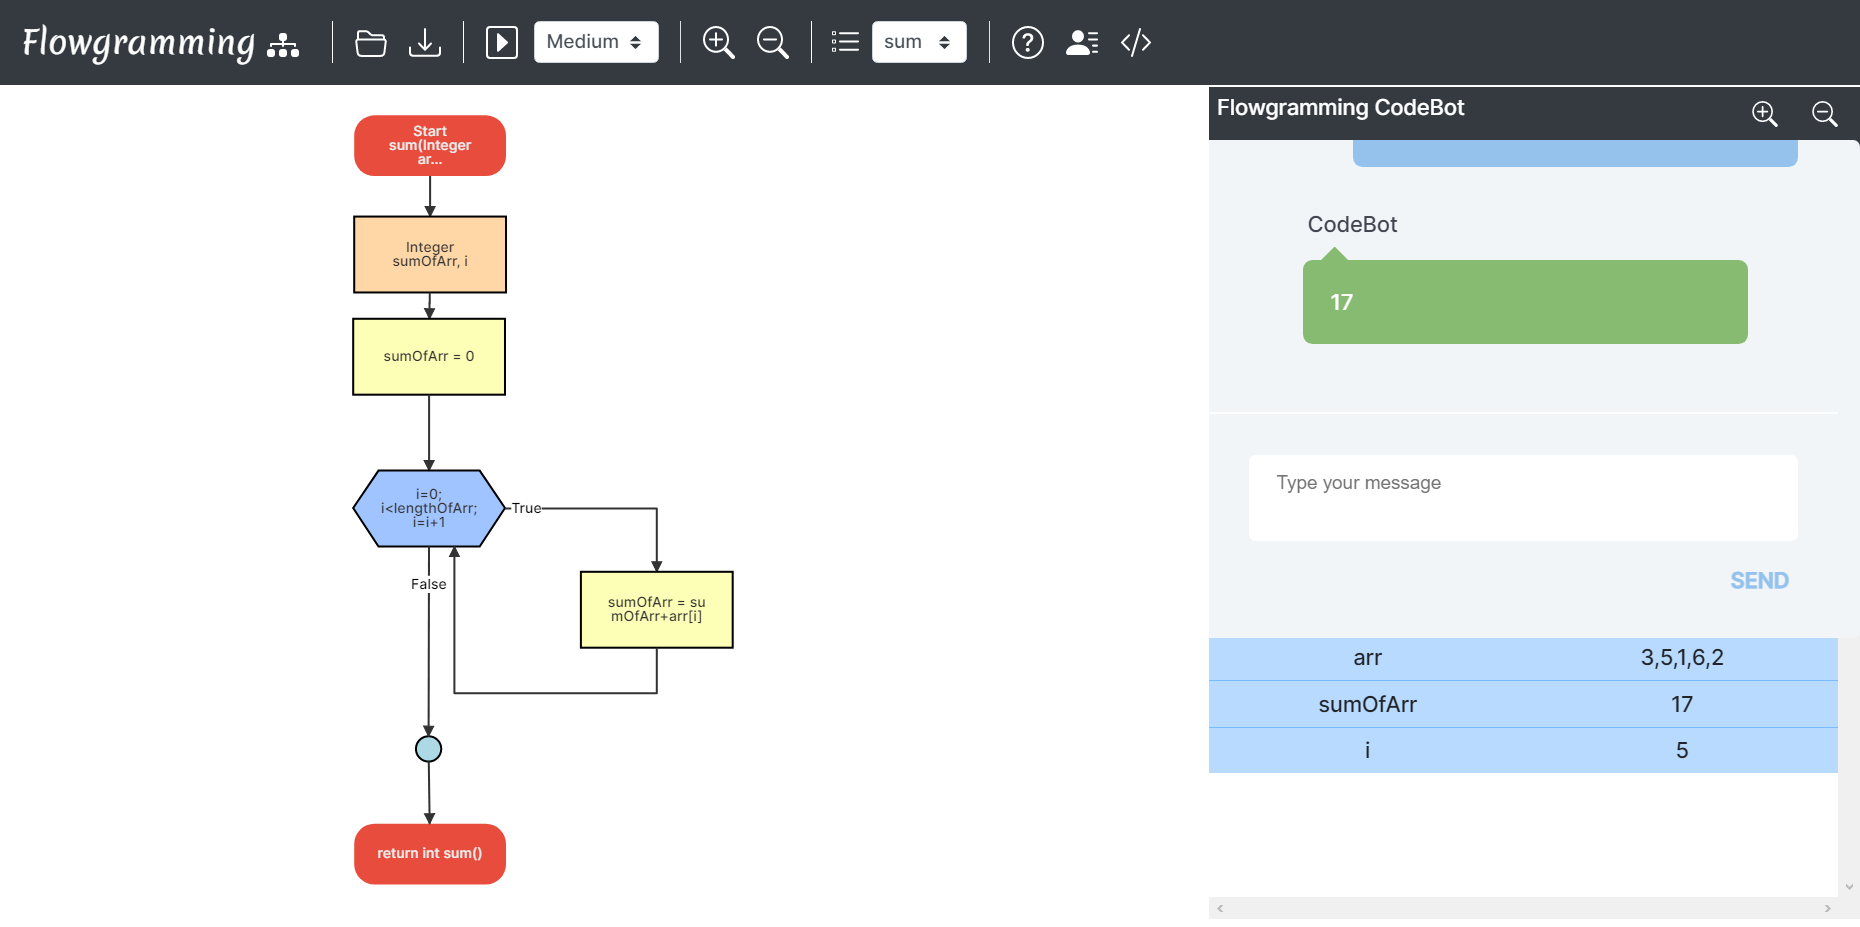1860x927 pixels.
Task: Select the return int sum() node
Action: (x=429, y=853)
